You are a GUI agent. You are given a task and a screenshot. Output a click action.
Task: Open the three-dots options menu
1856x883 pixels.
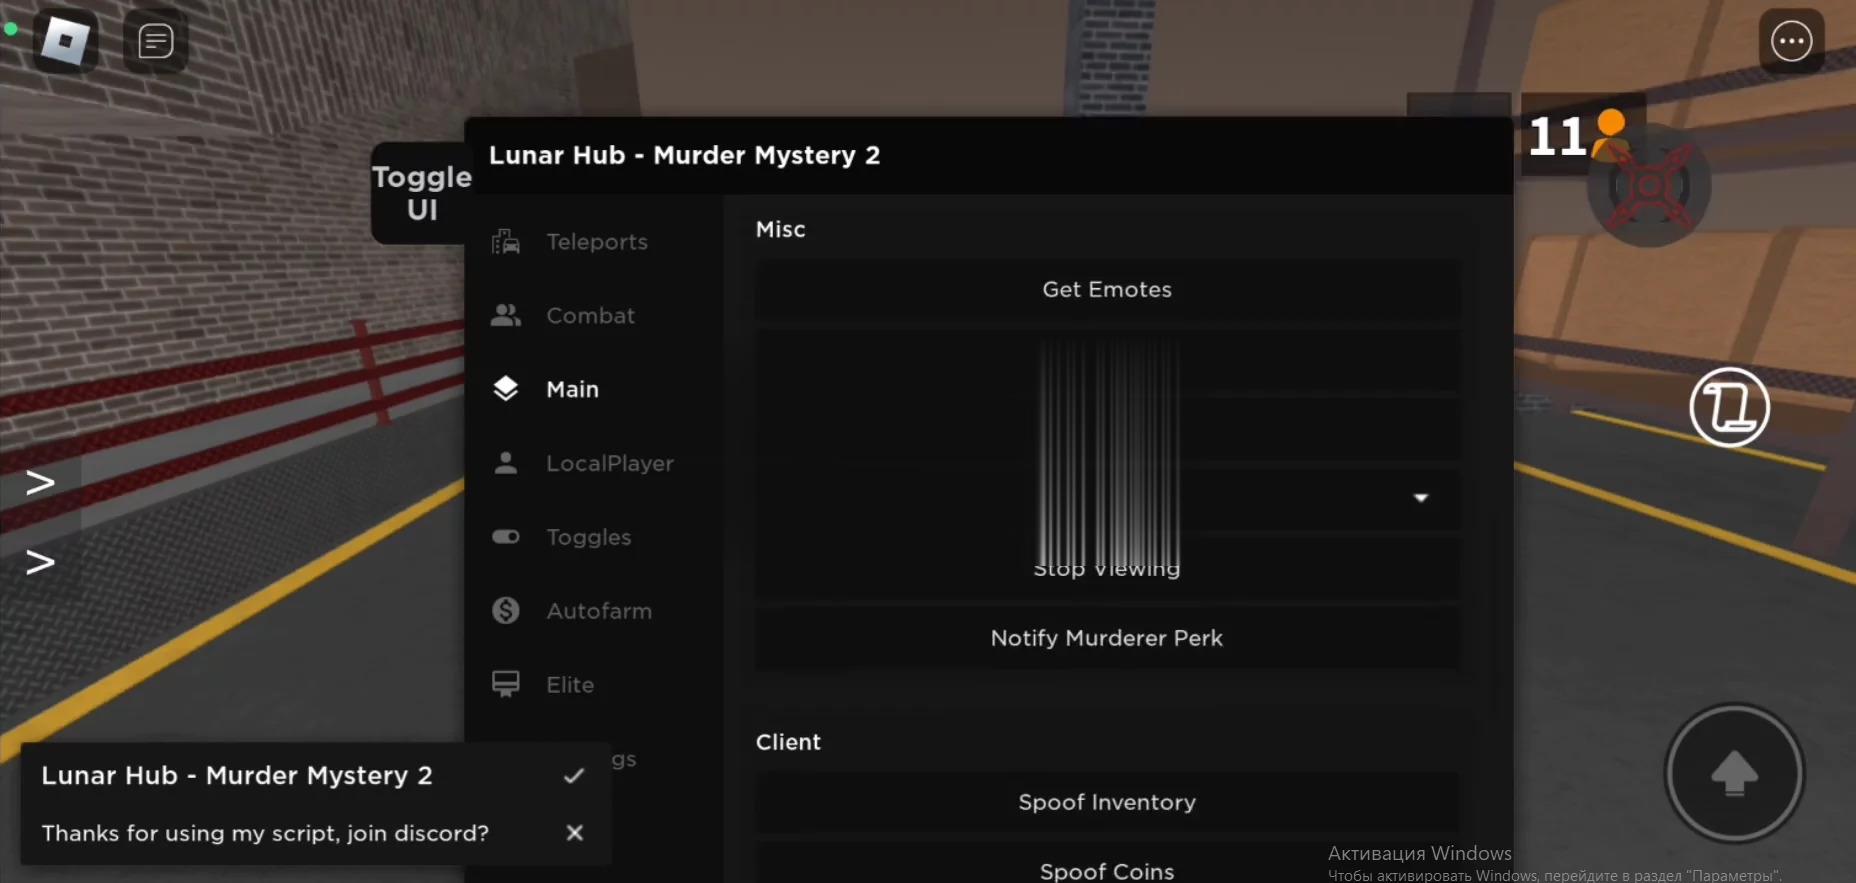click(1791, 41)
